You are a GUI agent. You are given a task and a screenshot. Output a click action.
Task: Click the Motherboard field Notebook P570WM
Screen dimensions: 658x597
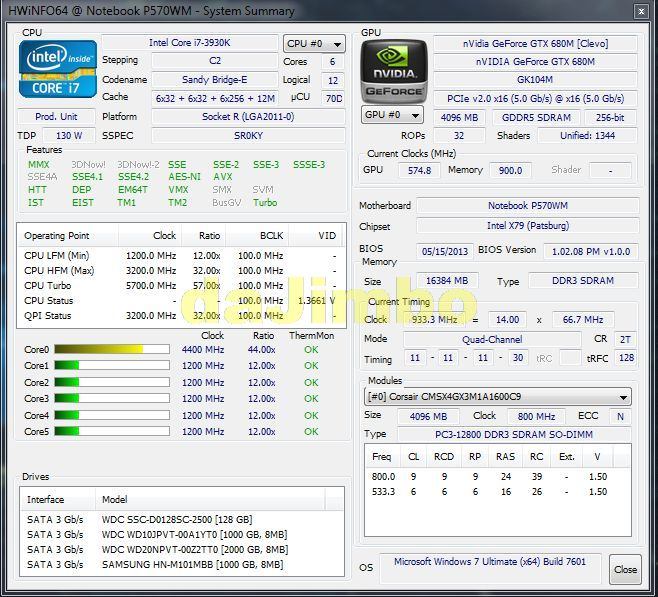[x=528, y=206]
